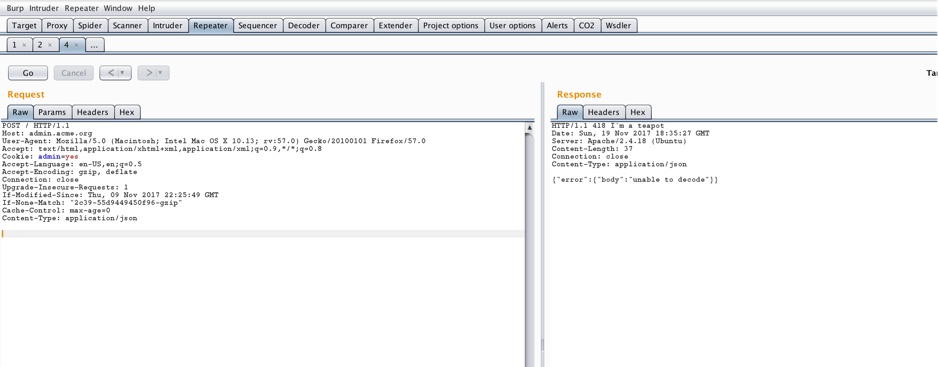This screenshot has width=938, height=367.
Task: Switch to the Proxy tab
Action: point(57,26)
